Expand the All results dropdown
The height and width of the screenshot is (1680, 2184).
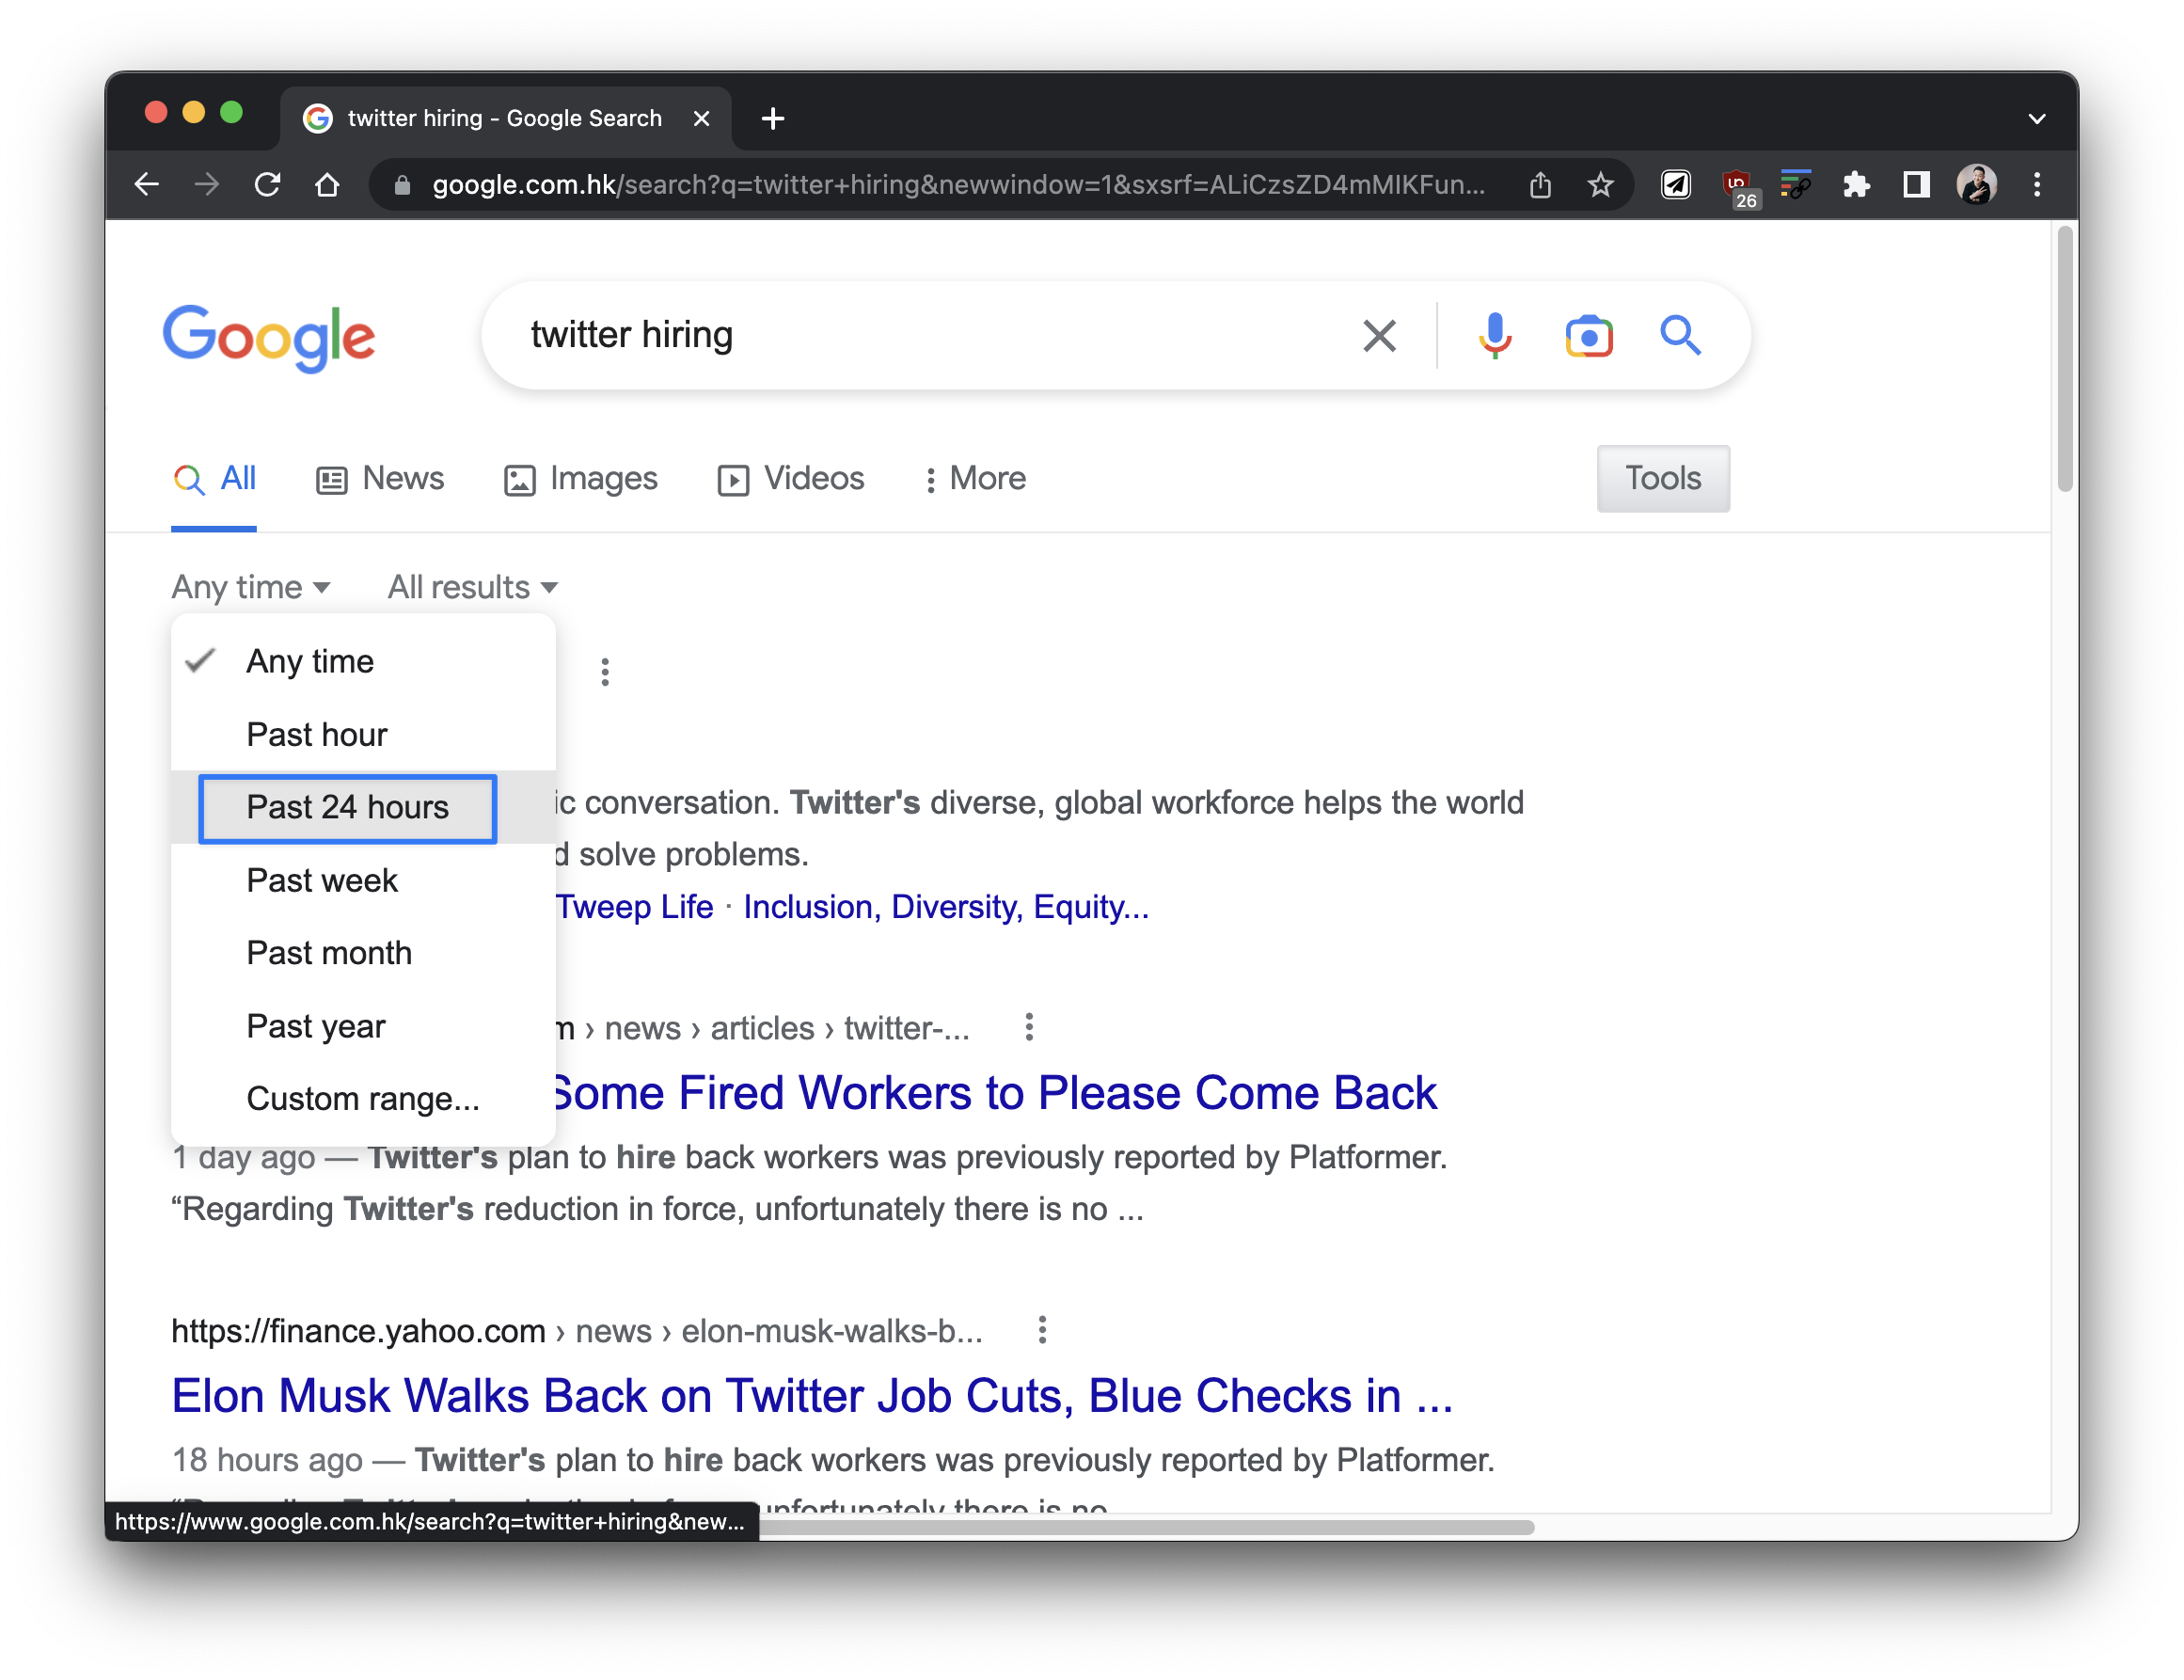coord(472,587)
